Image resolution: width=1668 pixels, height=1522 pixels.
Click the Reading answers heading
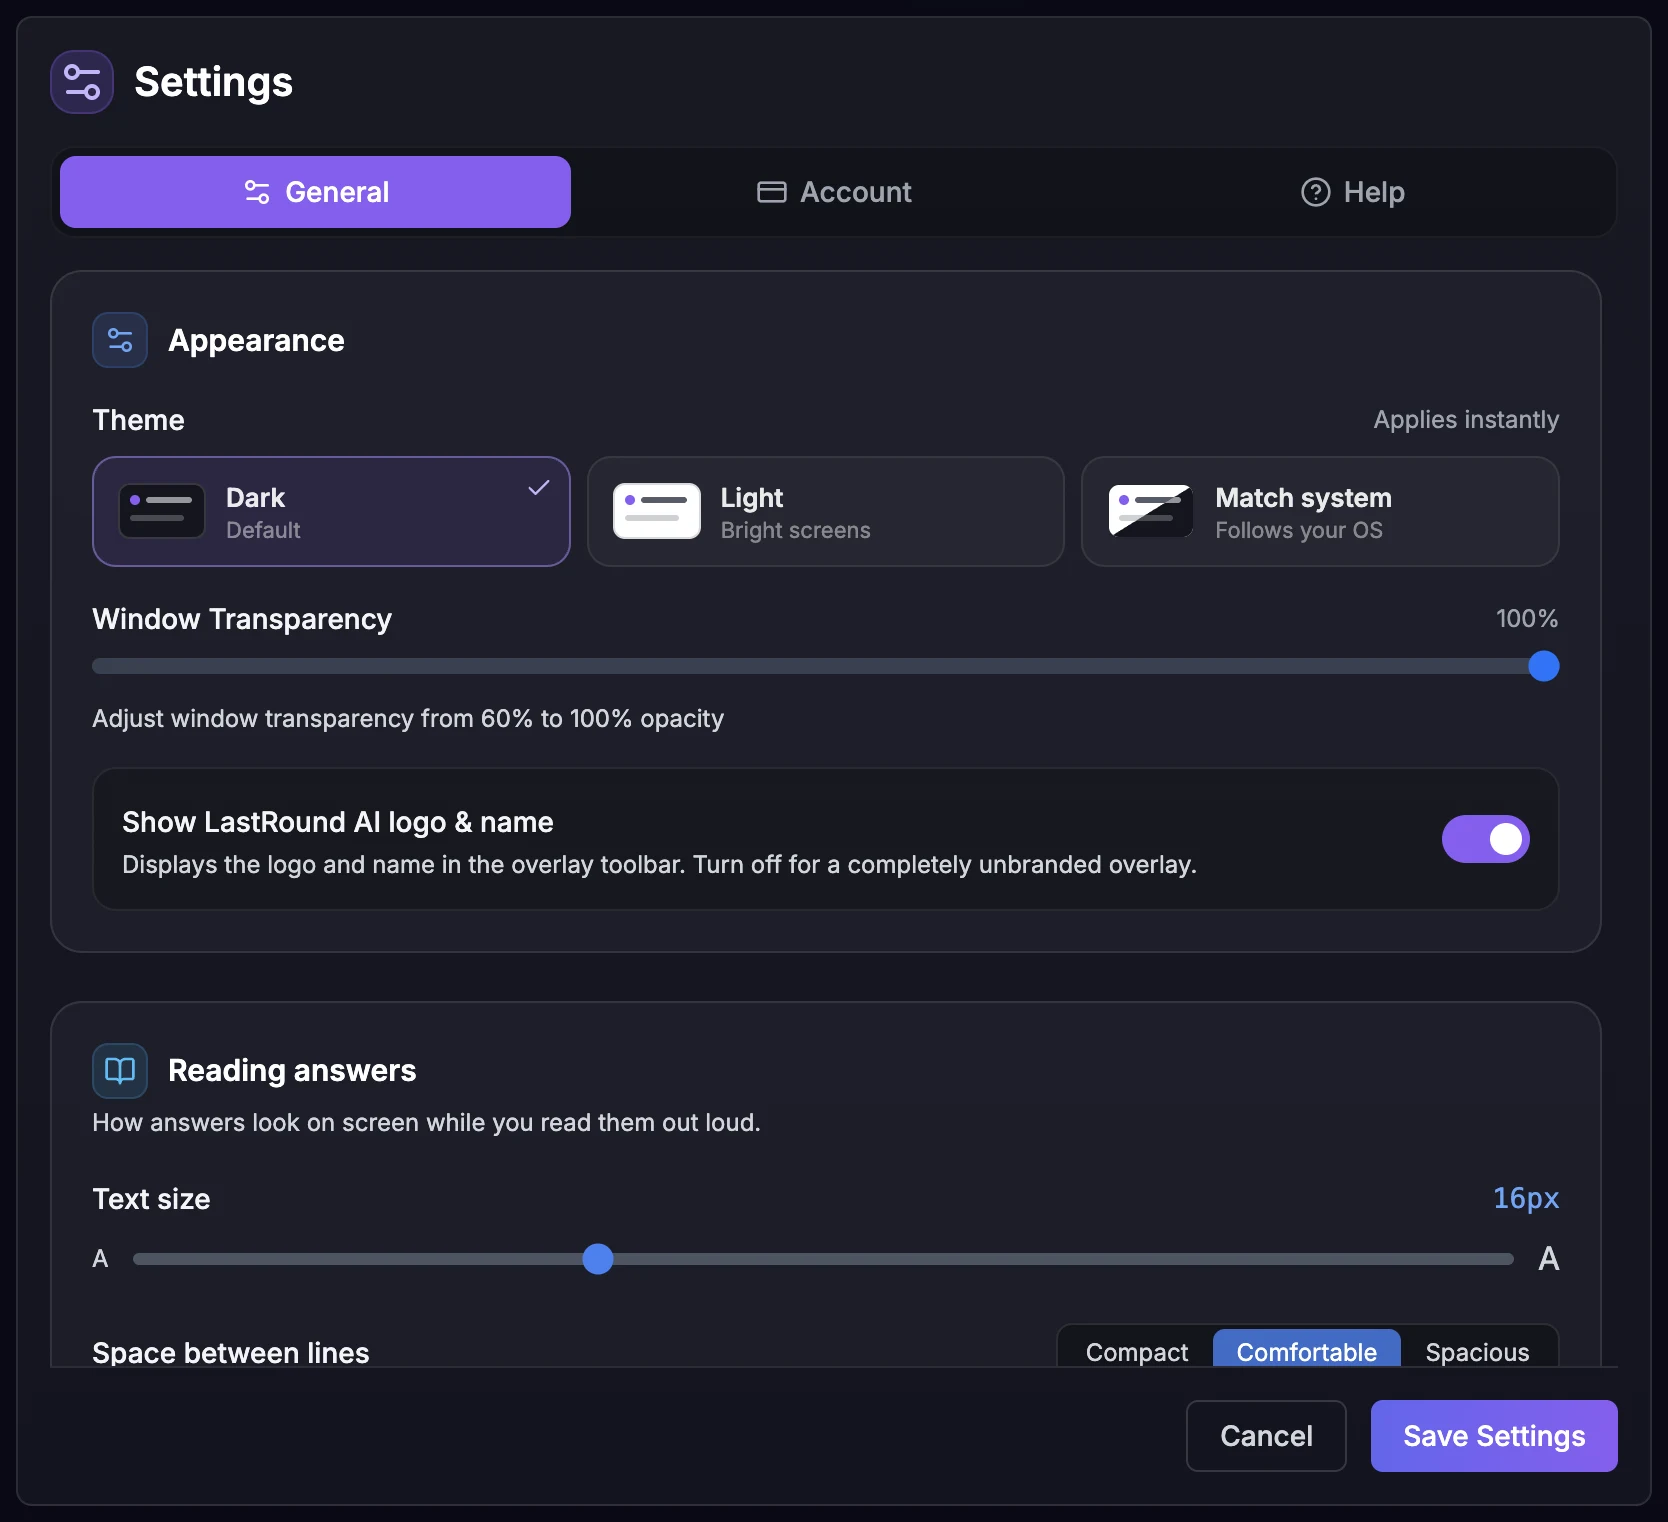(x=292, y=1070)
